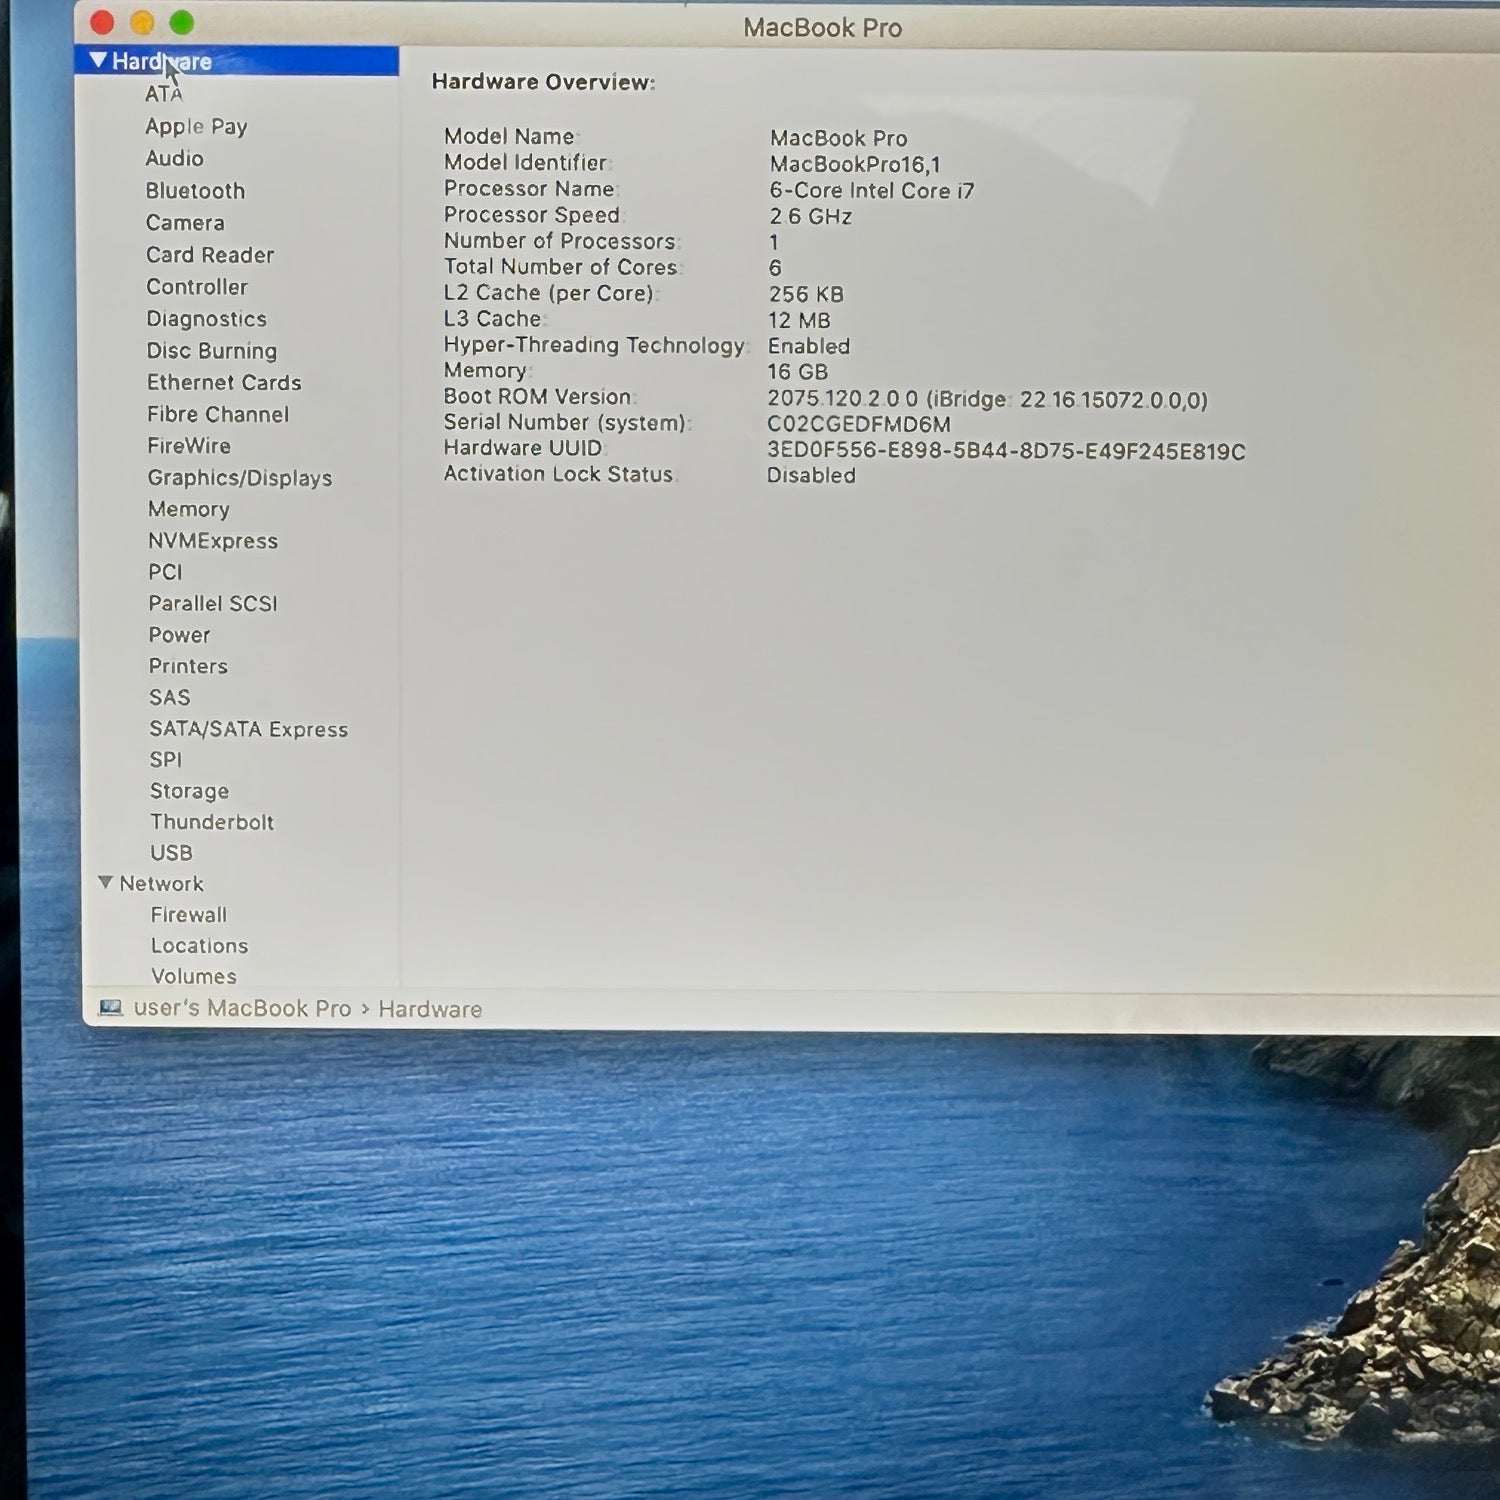Click processor name 6-Core Intel Core i7
1500x1500 pixels.
tap(871, 190)
